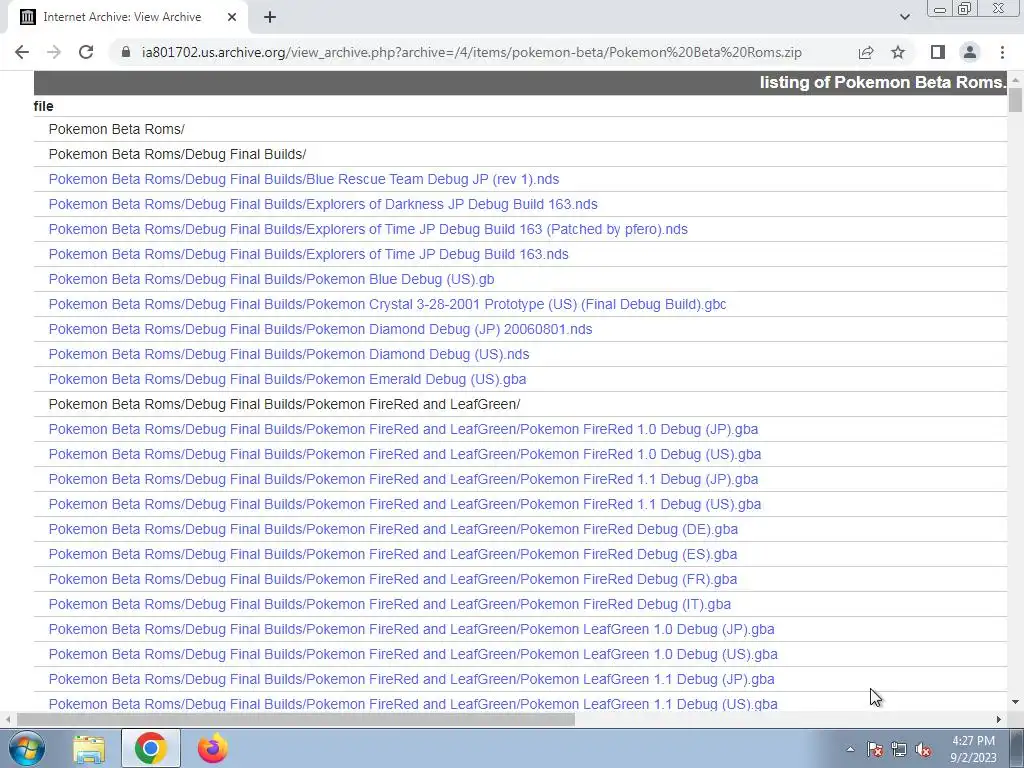The height and width of the screenshot is (768, 1024).
Task: Open the Action Center flag icon
Action: pos(874,749)
